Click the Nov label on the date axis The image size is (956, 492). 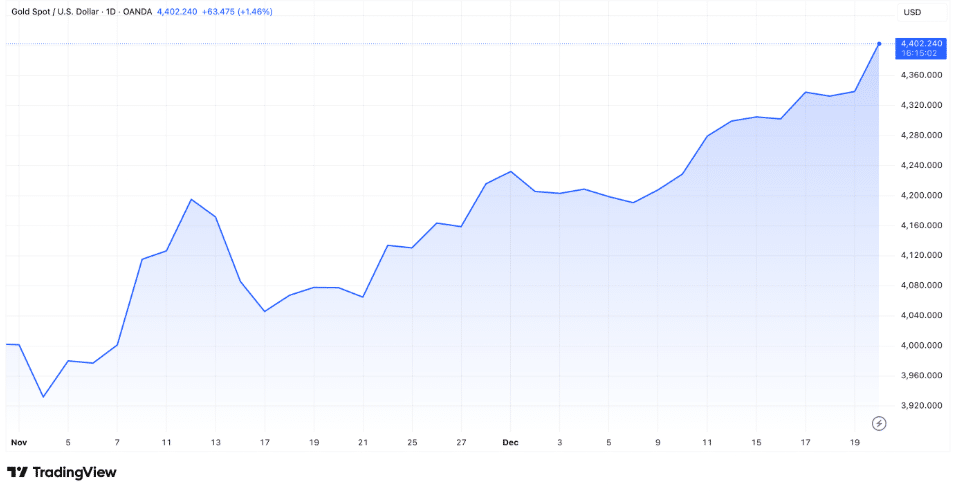point(18,442)
